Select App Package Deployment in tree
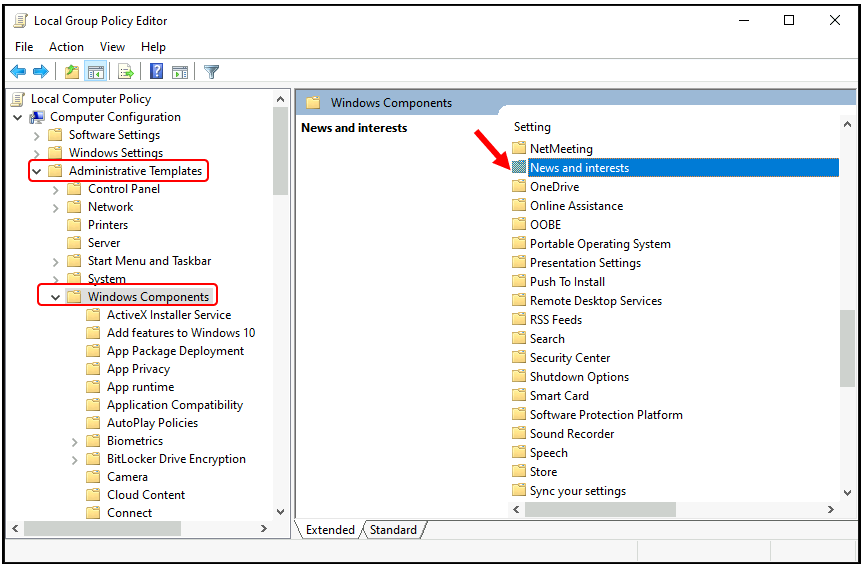The image size is (865, 567). (x=175, y=351)
